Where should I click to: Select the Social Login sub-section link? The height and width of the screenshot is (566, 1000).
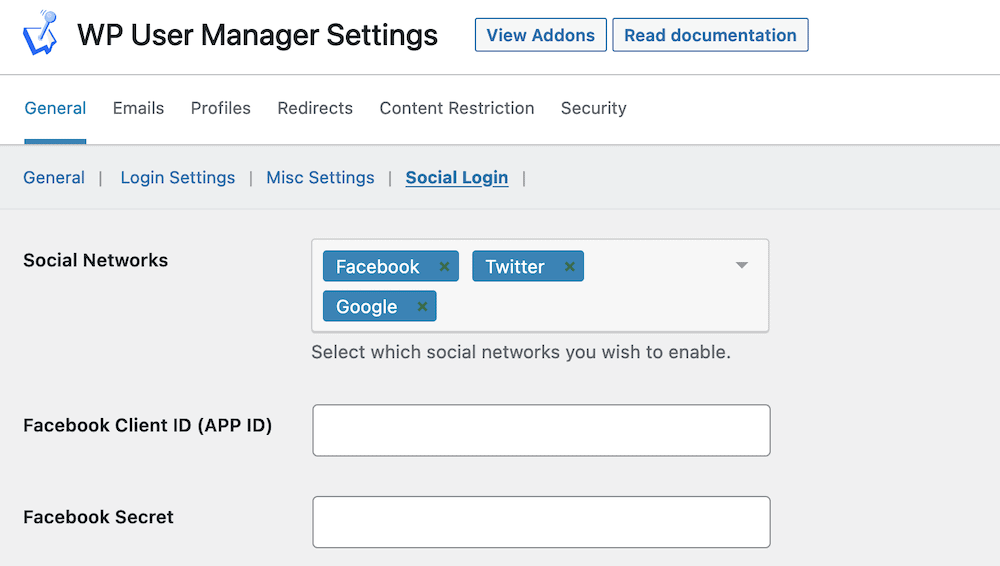point(457,177)
